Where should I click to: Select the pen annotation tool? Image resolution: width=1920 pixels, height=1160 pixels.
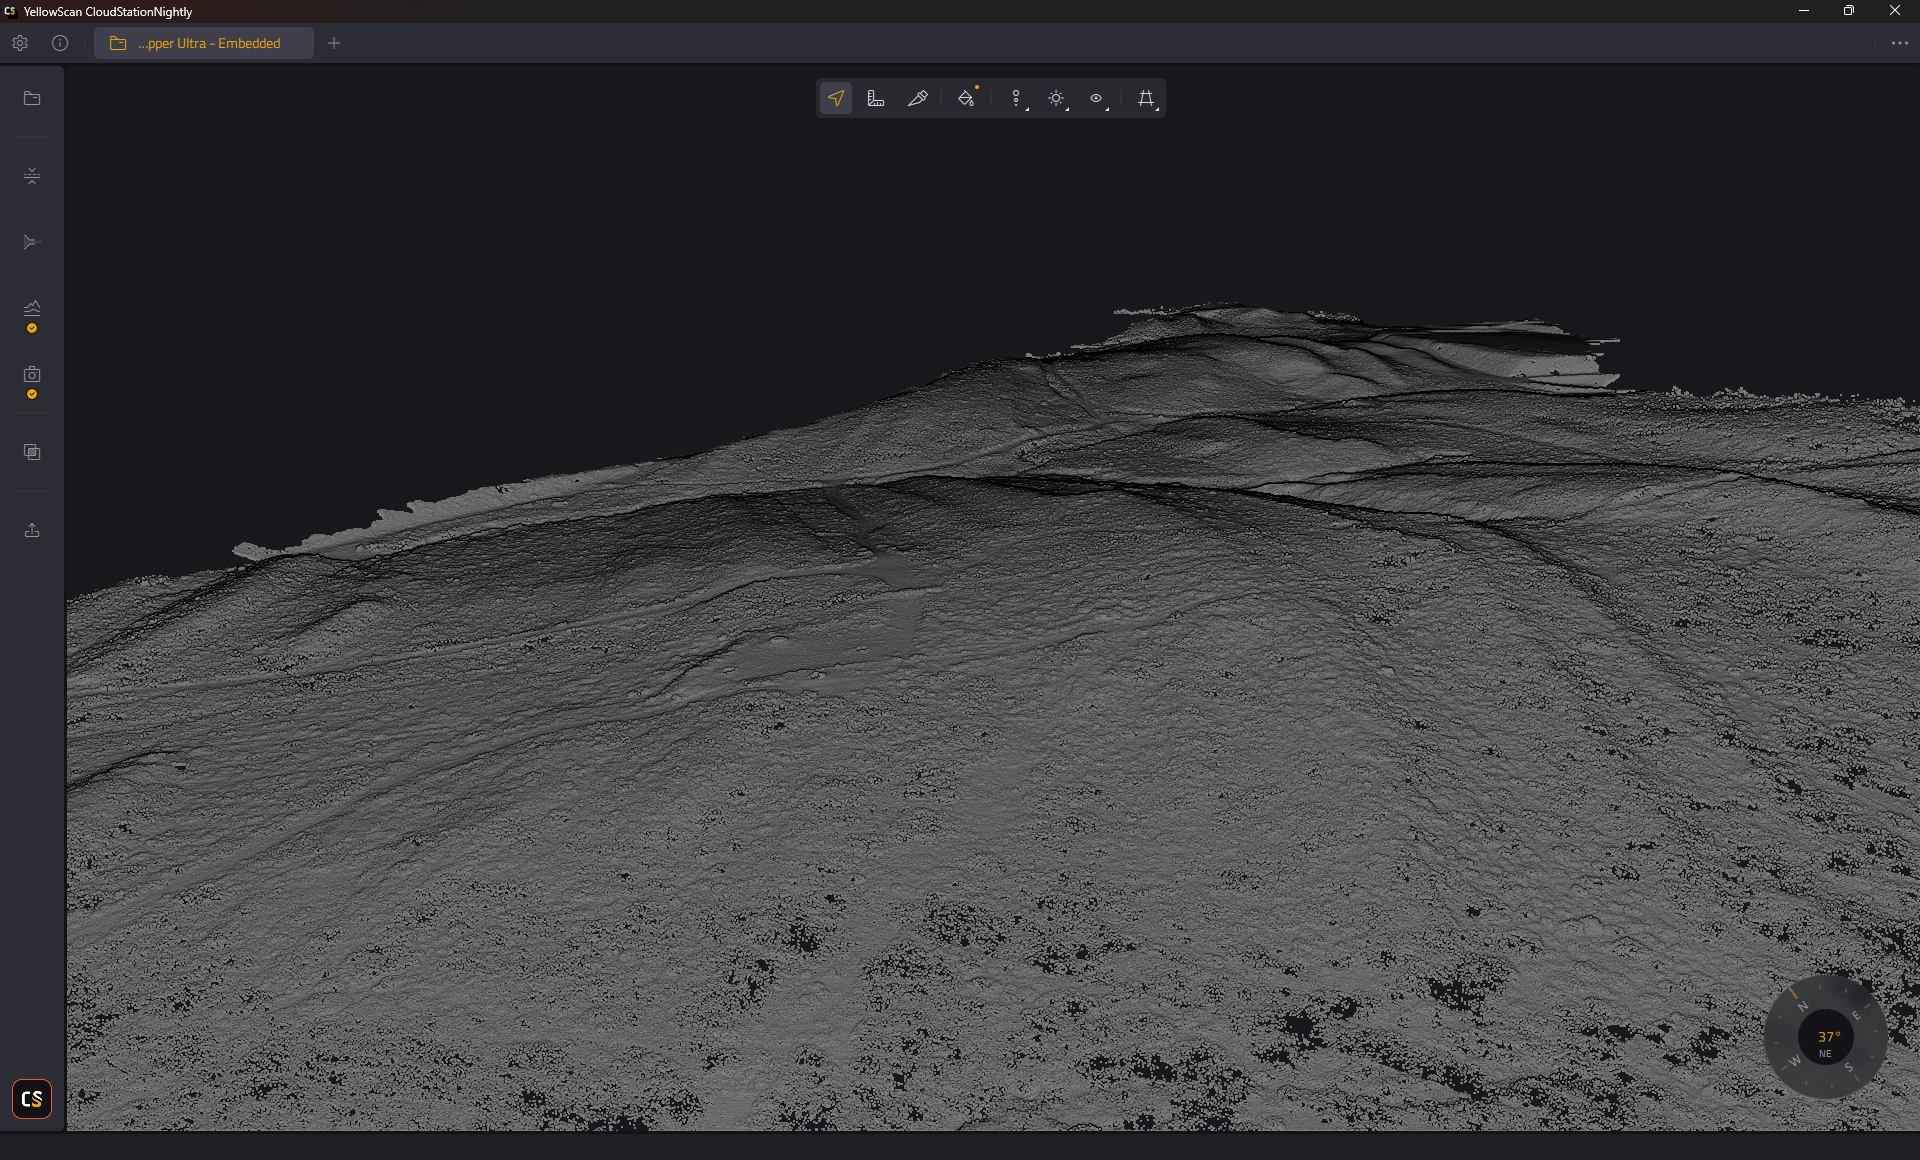click(917, 98)
